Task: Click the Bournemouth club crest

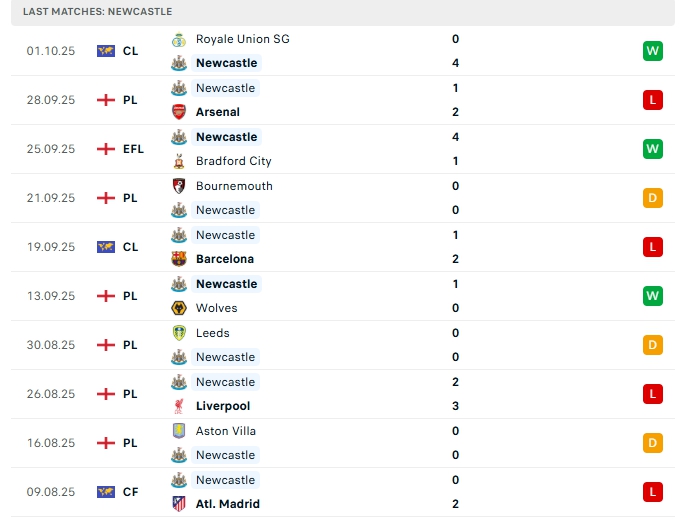Action: [x=179, y=186]
